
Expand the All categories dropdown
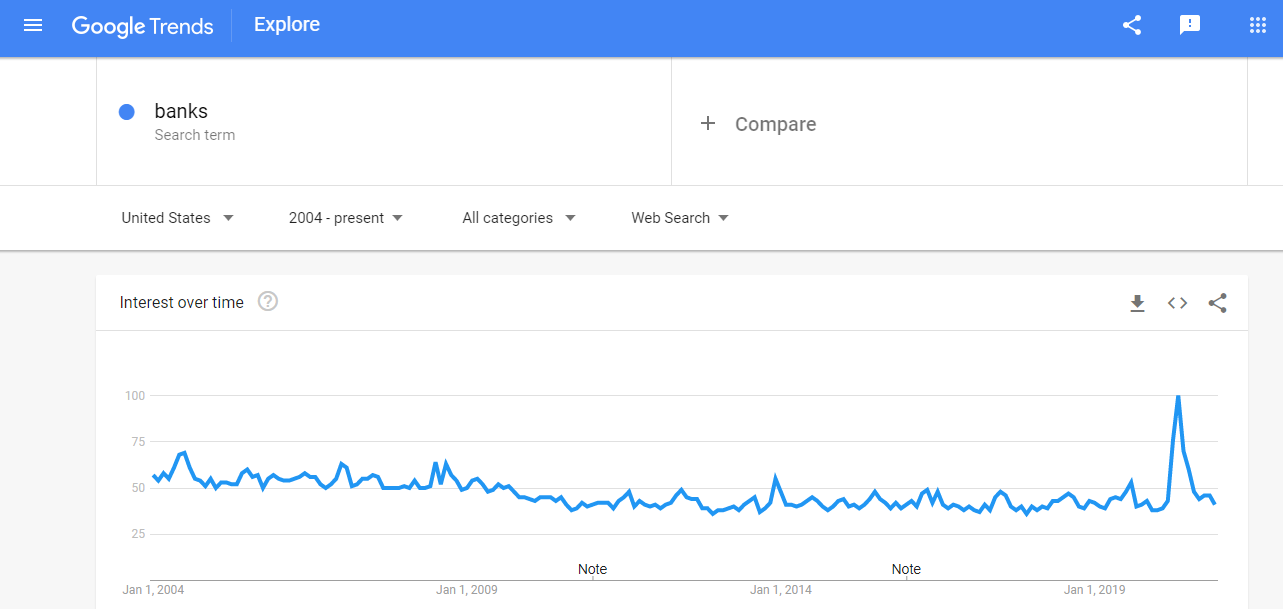click(518, 218)
